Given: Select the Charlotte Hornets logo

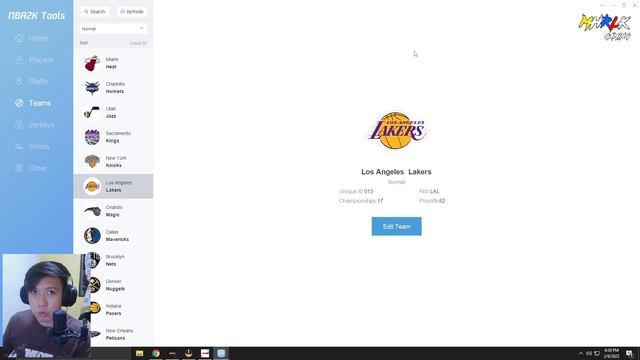Looking at the screenshot, I should [x=92, y=88].
